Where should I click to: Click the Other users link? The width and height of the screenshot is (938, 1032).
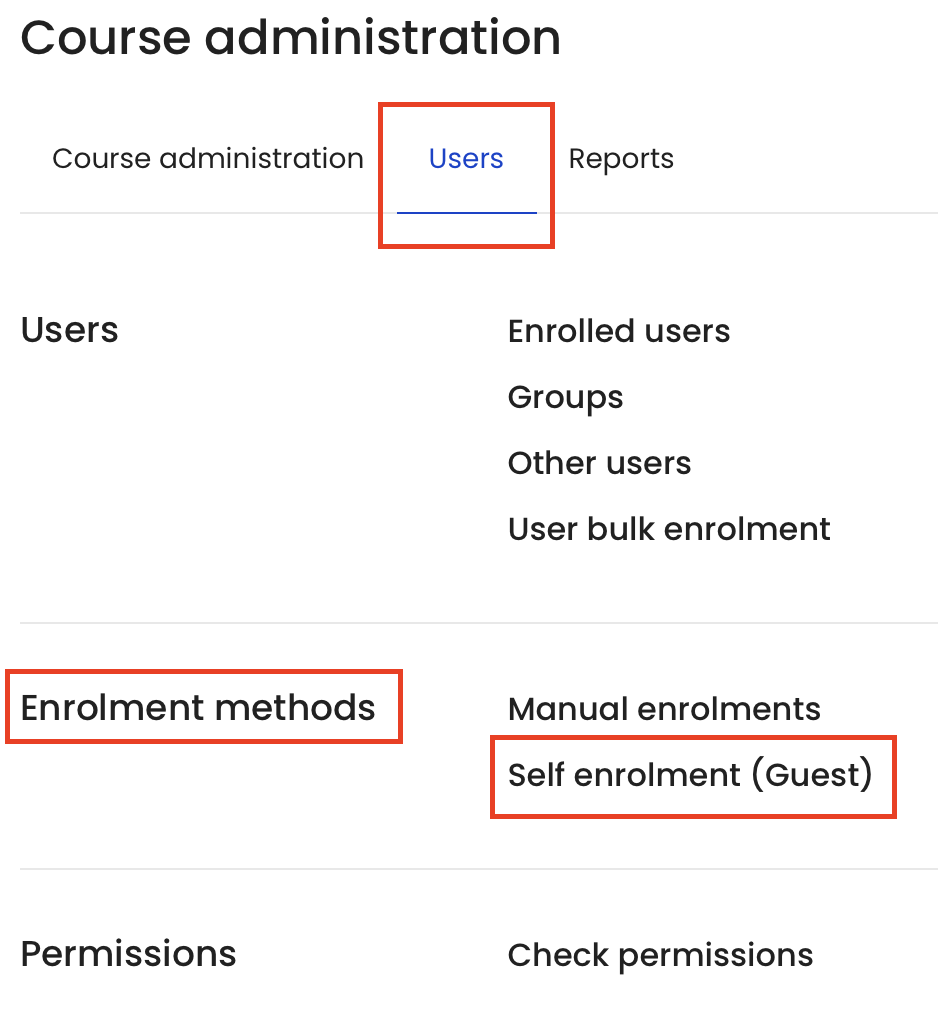600,463
